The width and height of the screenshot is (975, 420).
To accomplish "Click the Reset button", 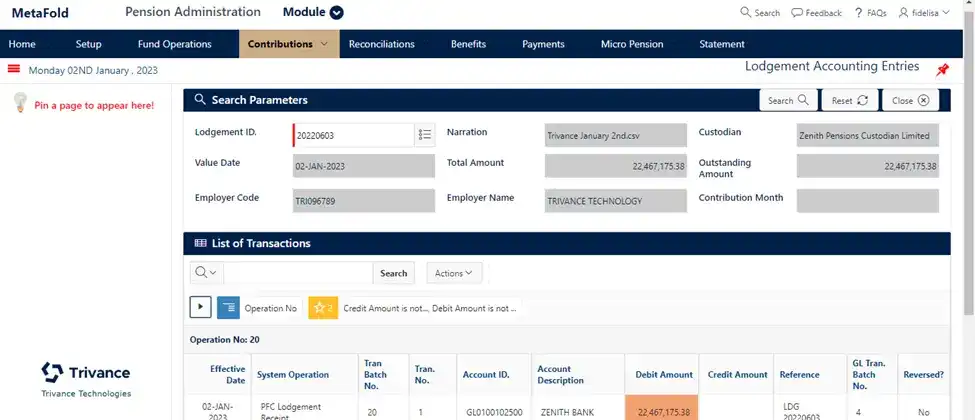I will coord(849,100).
